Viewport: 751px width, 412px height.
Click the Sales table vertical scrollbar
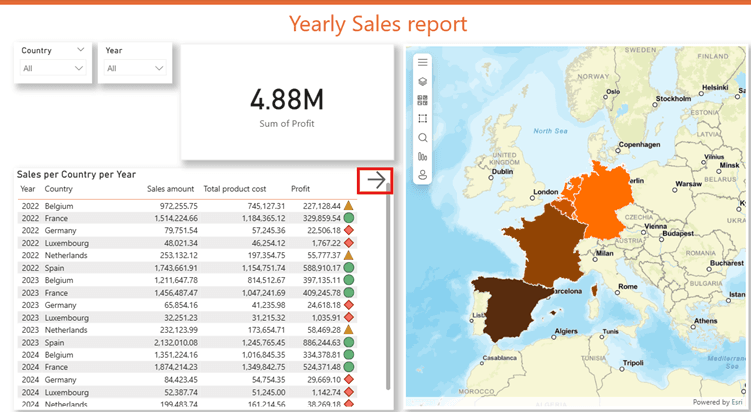click(388, 285)
